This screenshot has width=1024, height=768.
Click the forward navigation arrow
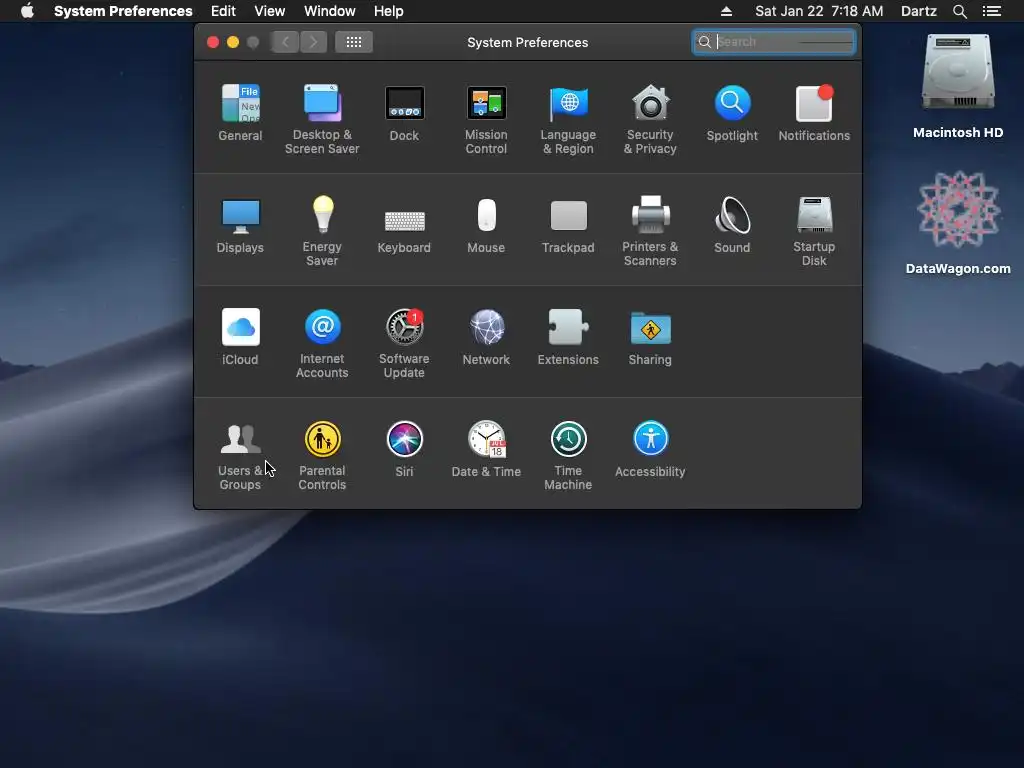(x=313, y=42)
